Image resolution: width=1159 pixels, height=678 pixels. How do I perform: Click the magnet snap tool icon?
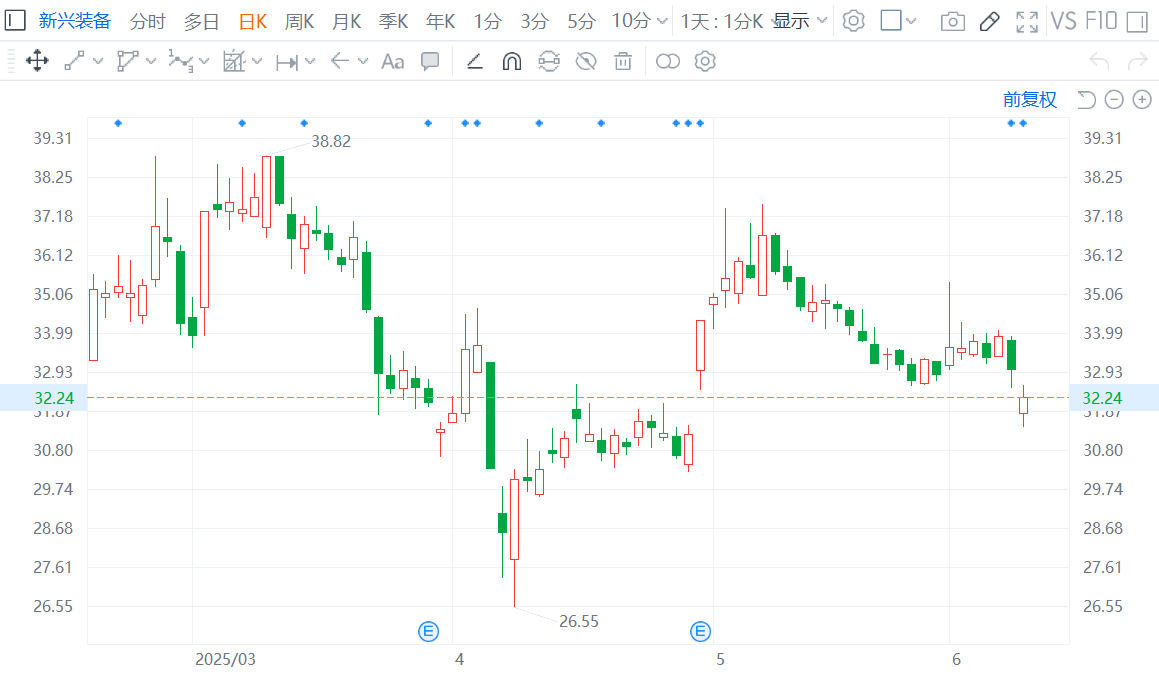click(x=511, y=62)
